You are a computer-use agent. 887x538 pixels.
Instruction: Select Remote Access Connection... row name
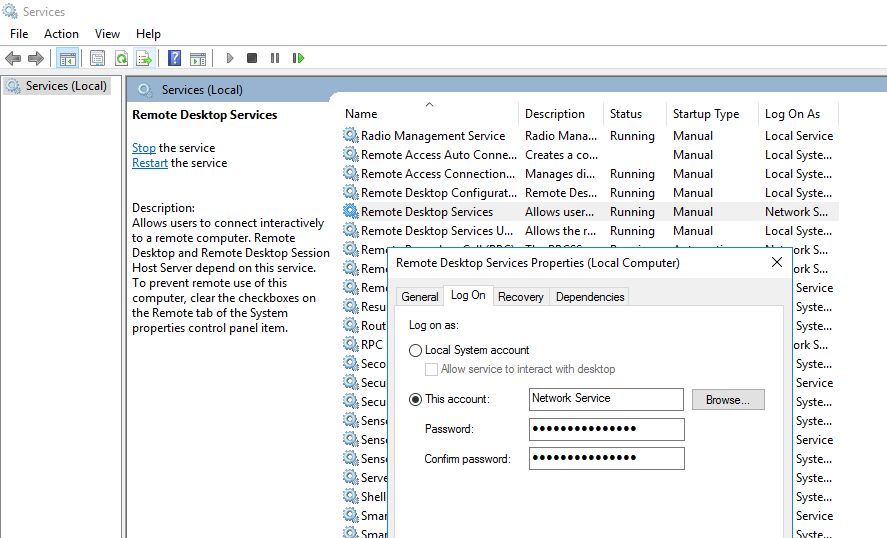tap(438, 174)
